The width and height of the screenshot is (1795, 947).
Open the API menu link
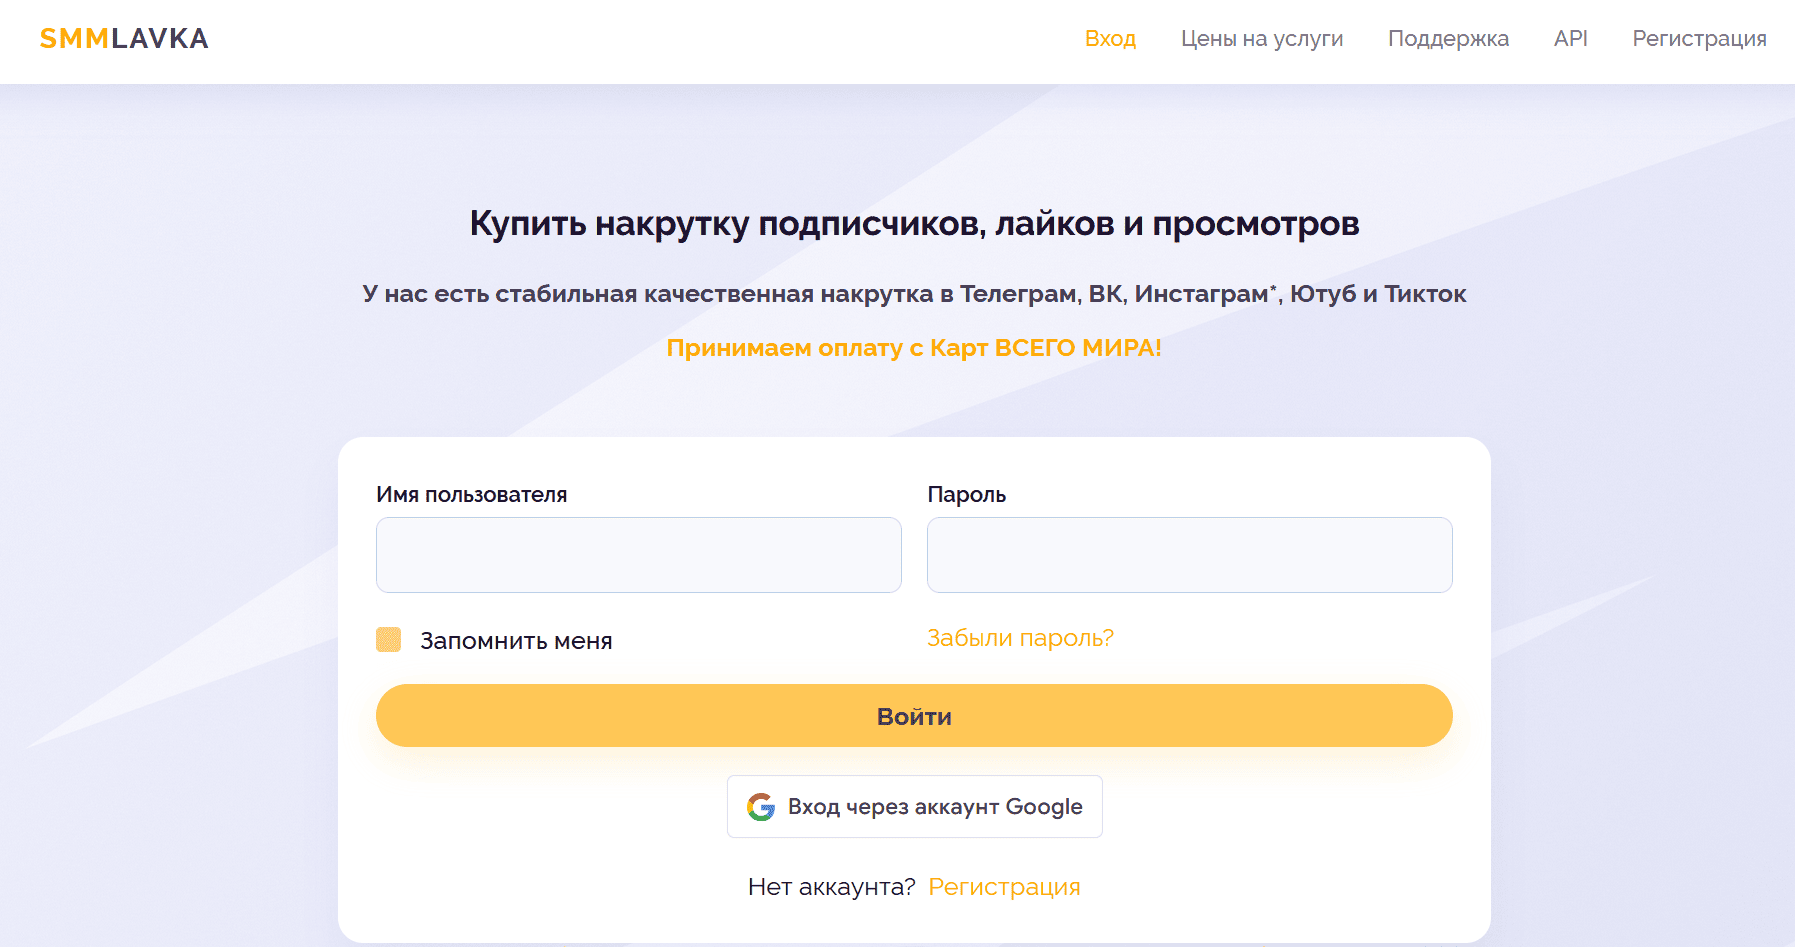(x=1571, y=39)
